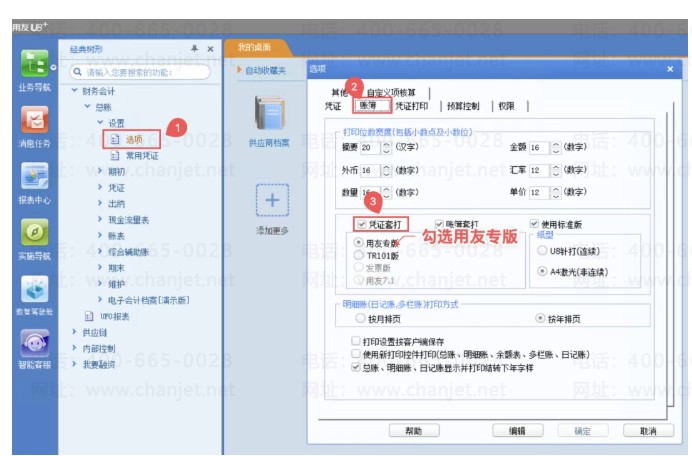This screenshot has width=692, height=456.
Task: Switch to the 凭证打印 tab
Action: [x=411, y=106]
